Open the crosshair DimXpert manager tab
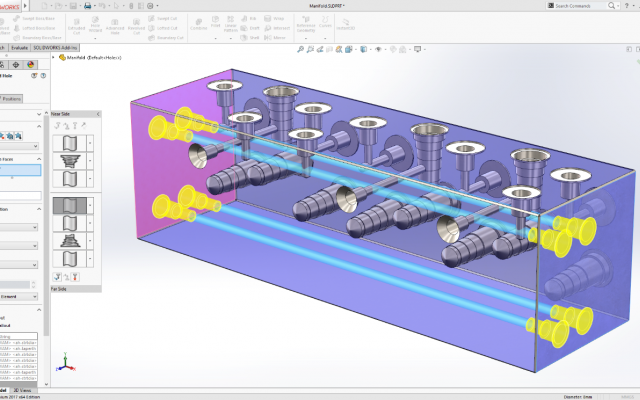 pos(16,65)
